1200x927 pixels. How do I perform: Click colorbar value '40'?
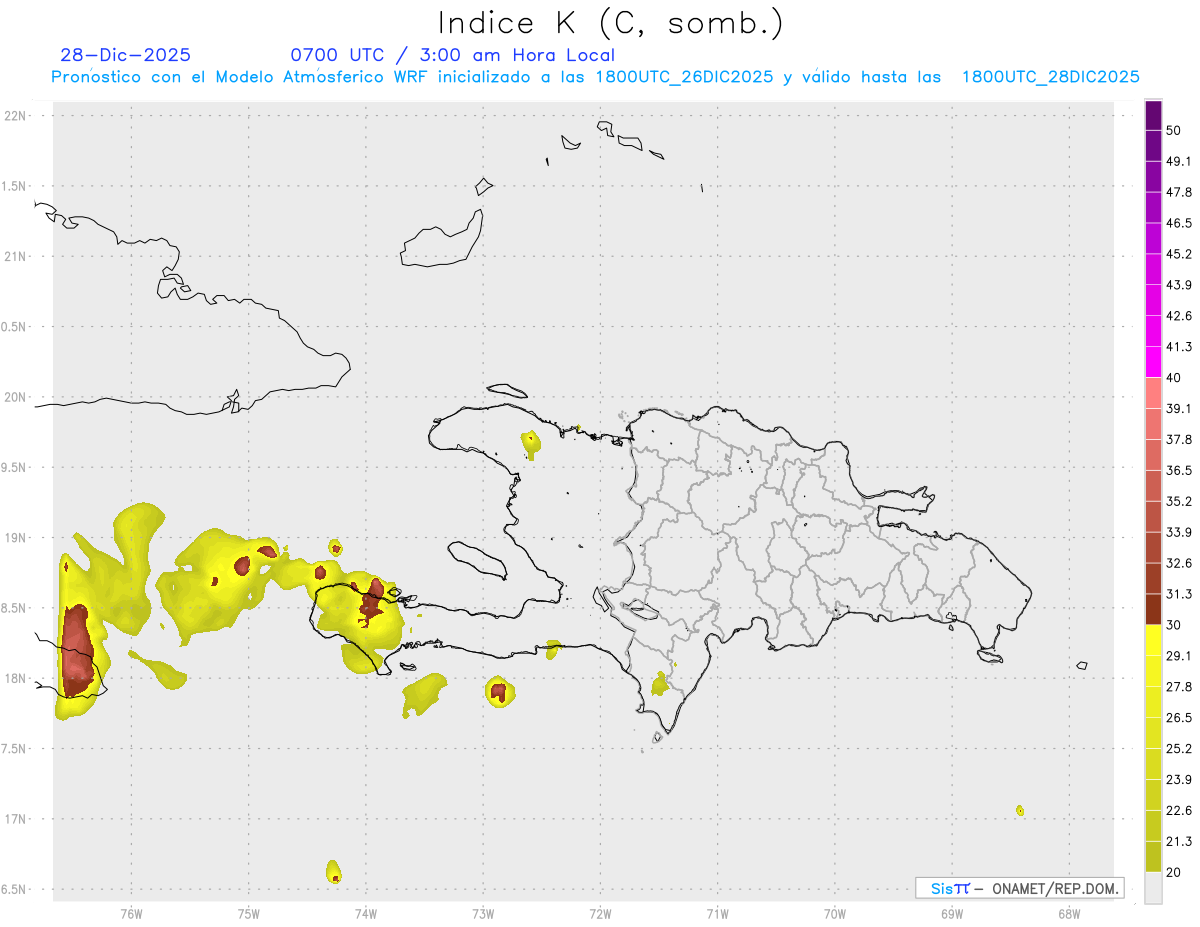(x=1174, y=378)
